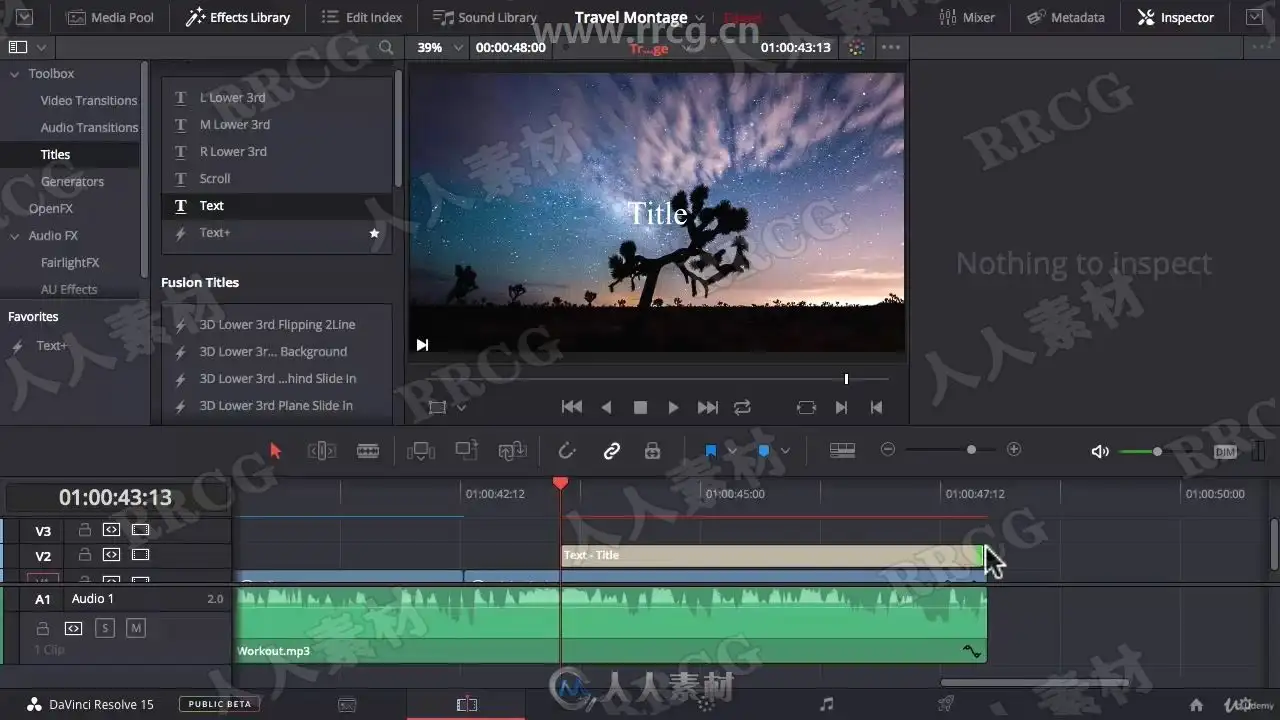
Task: Select Video Transitions in the Toolbox
Action: pyautogui.click(x=89, y=100)
